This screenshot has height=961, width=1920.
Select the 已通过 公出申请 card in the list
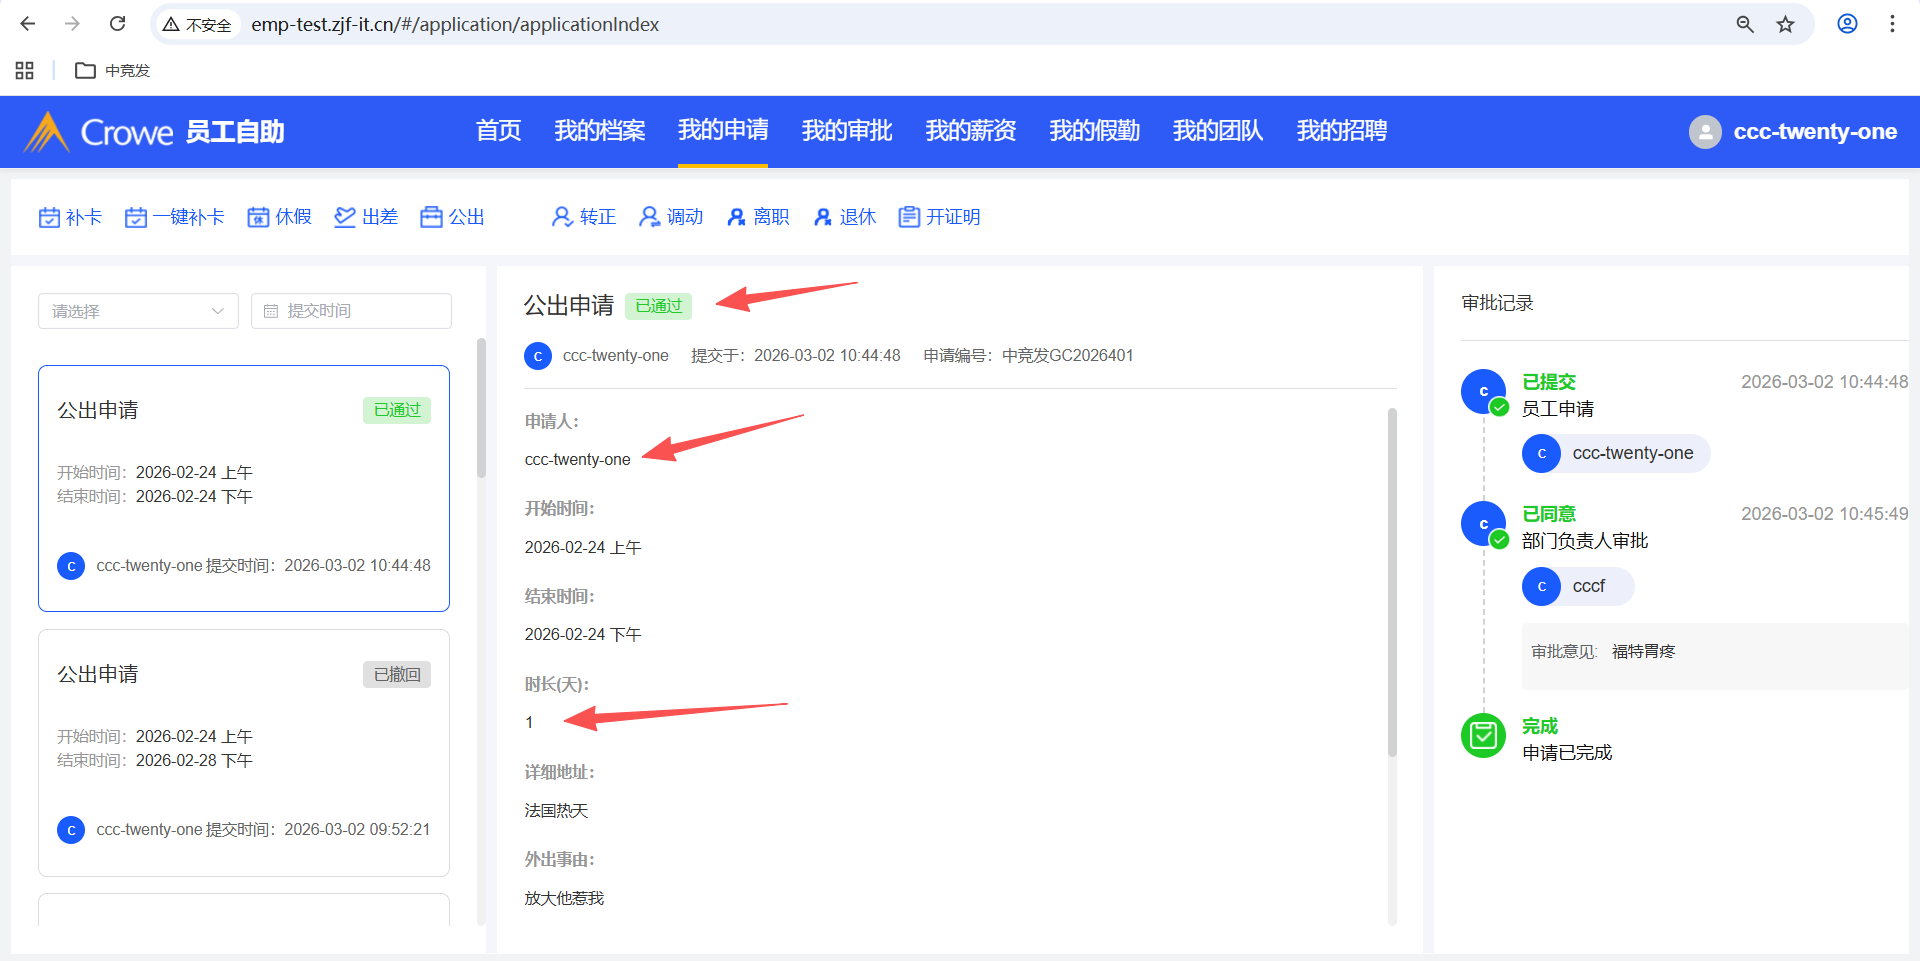tap(244, 488)
